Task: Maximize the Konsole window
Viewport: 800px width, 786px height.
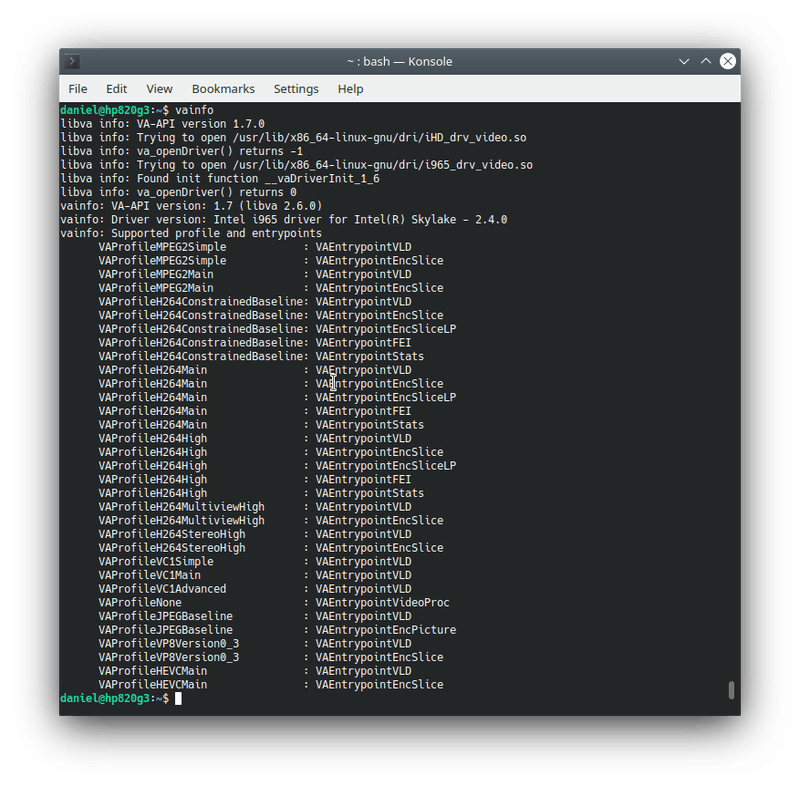Action: [x=706, y=61]
